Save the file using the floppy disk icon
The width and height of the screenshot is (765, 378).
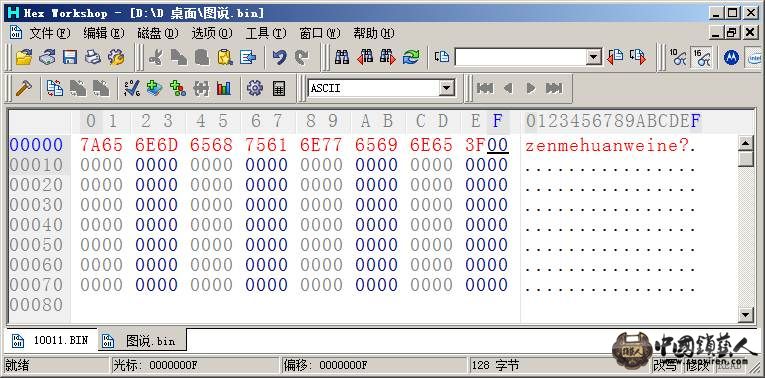tap(70, 58)
